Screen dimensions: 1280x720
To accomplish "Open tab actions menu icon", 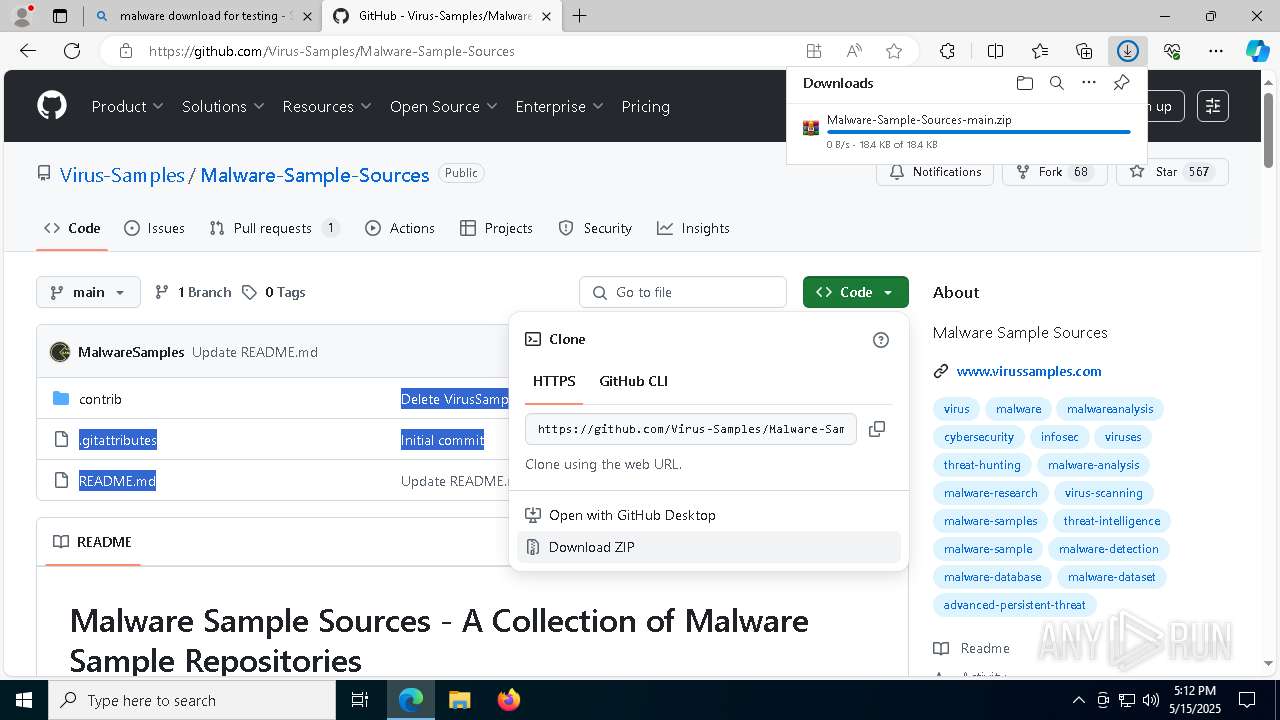I will 60,16.
